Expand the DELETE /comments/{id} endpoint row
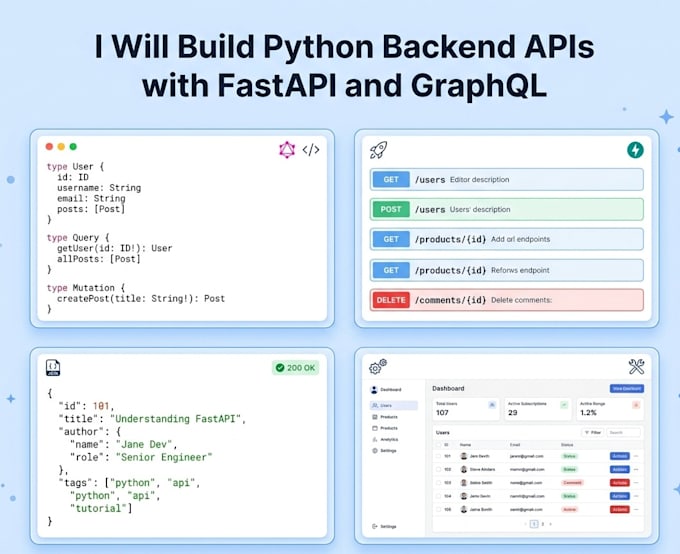The height and width of the screenshot is (554, 680). coord(507,300)
